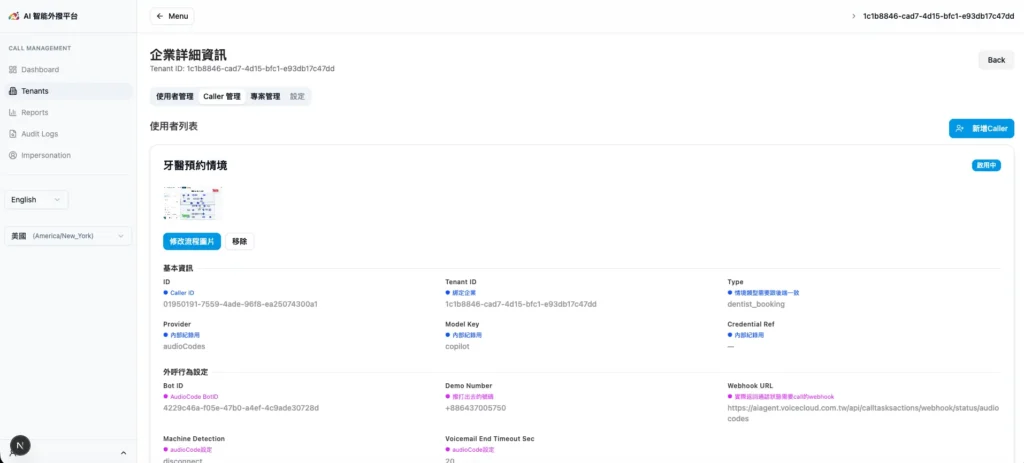Click the Tenants sidebar icon
The height and width of the screenshot is (463, 1024).
(x=13, y=91)
